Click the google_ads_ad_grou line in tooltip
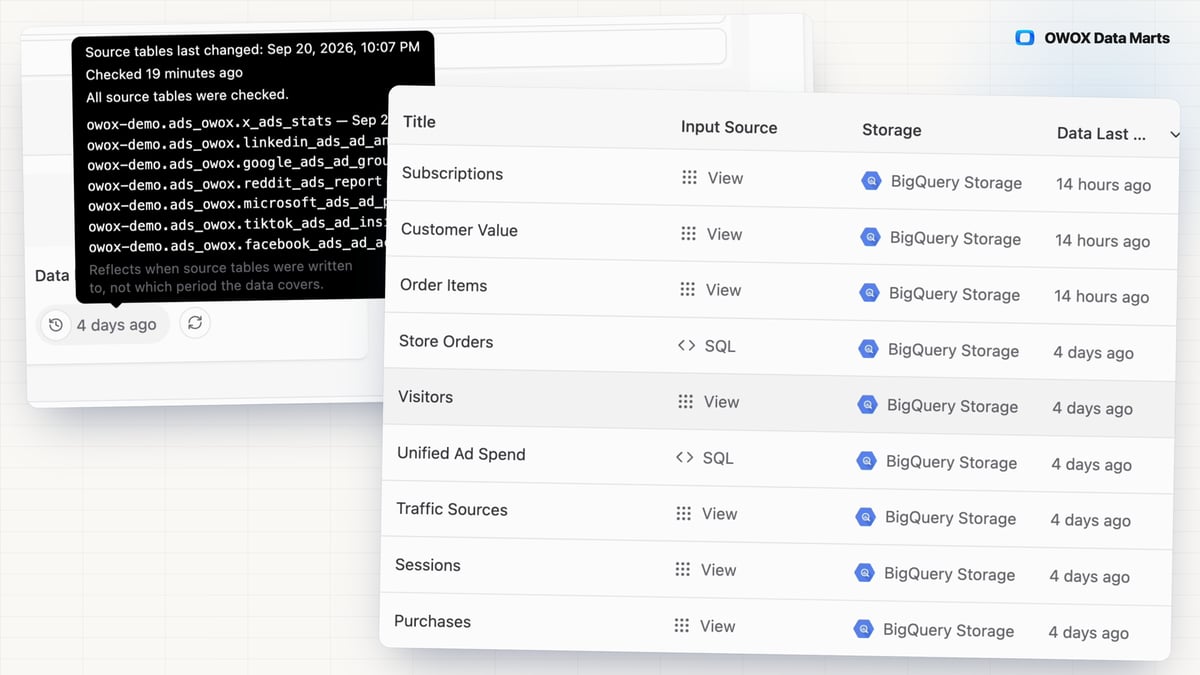Image resolution: width=1200 pixels, height=675 pixels. (x=237, y=163)
